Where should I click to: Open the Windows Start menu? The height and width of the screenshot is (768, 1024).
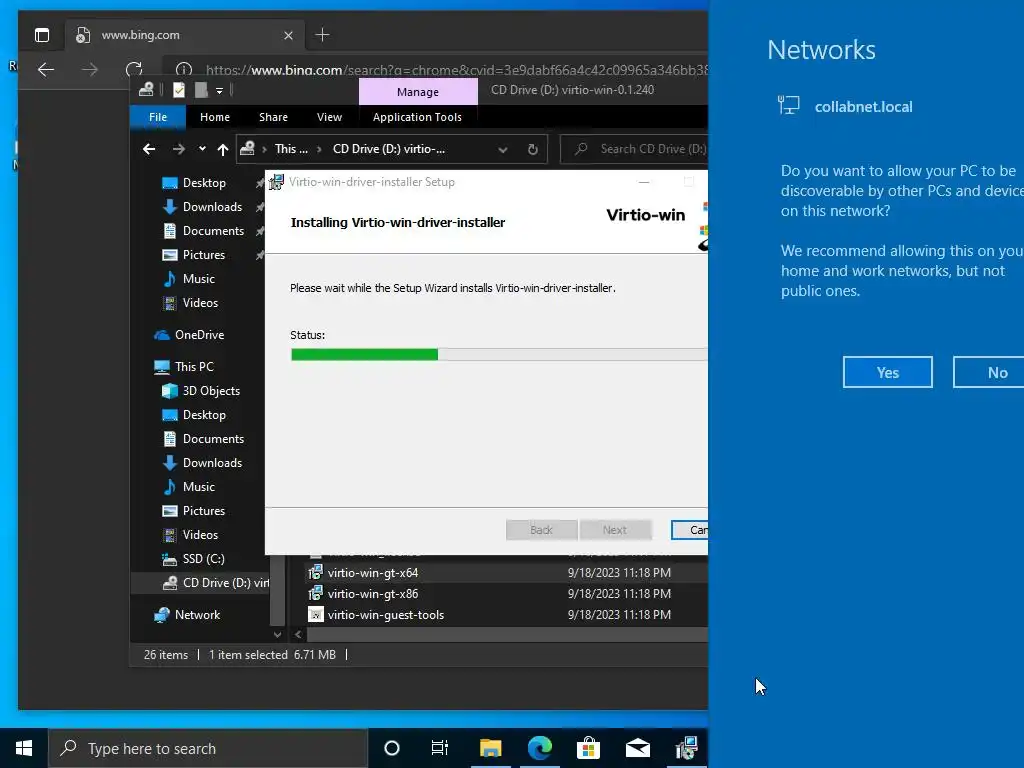pyautogui.click(x=24, y=748)
